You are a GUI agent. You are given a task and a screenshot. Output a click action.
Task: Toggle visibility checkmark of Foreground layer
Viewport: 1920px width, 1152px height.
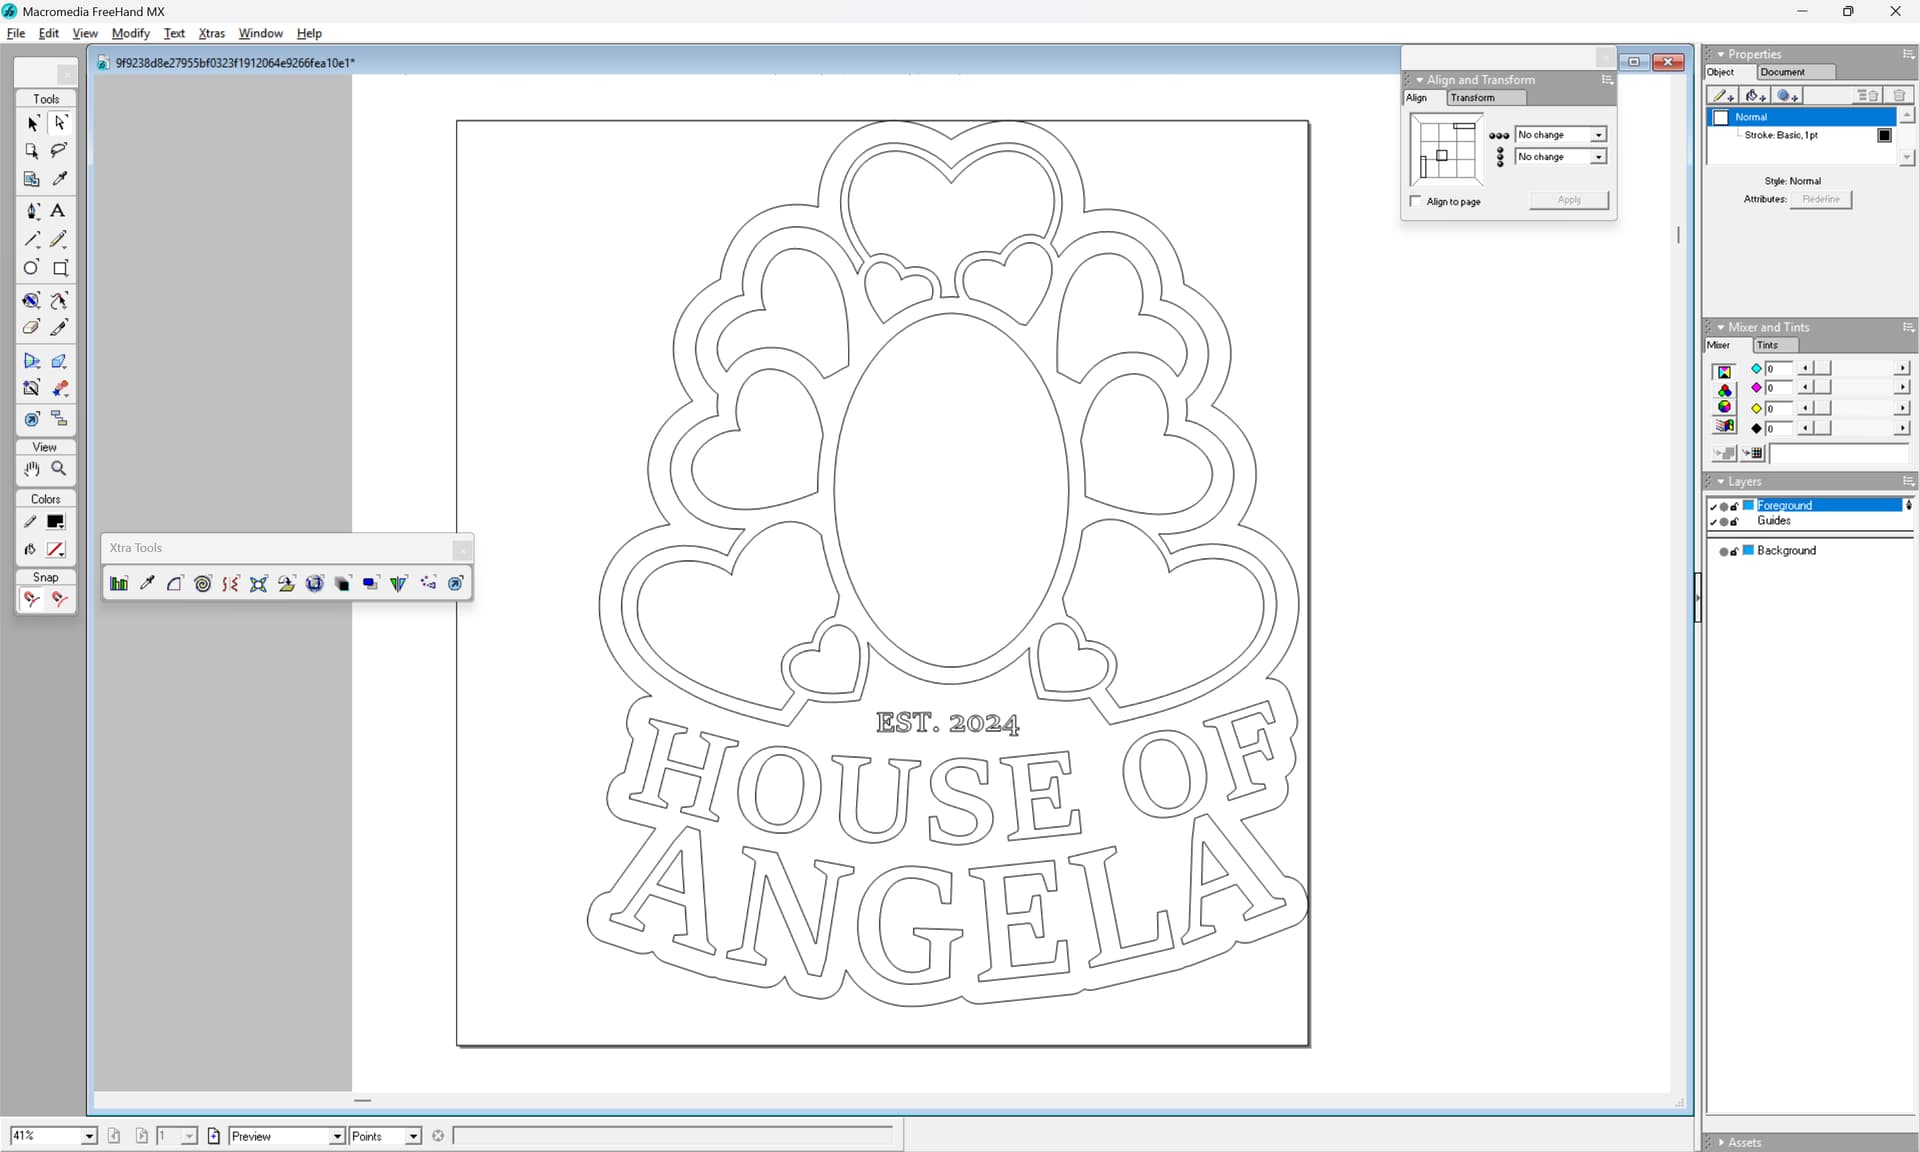pyautogui.click(x=1713, y=506)
